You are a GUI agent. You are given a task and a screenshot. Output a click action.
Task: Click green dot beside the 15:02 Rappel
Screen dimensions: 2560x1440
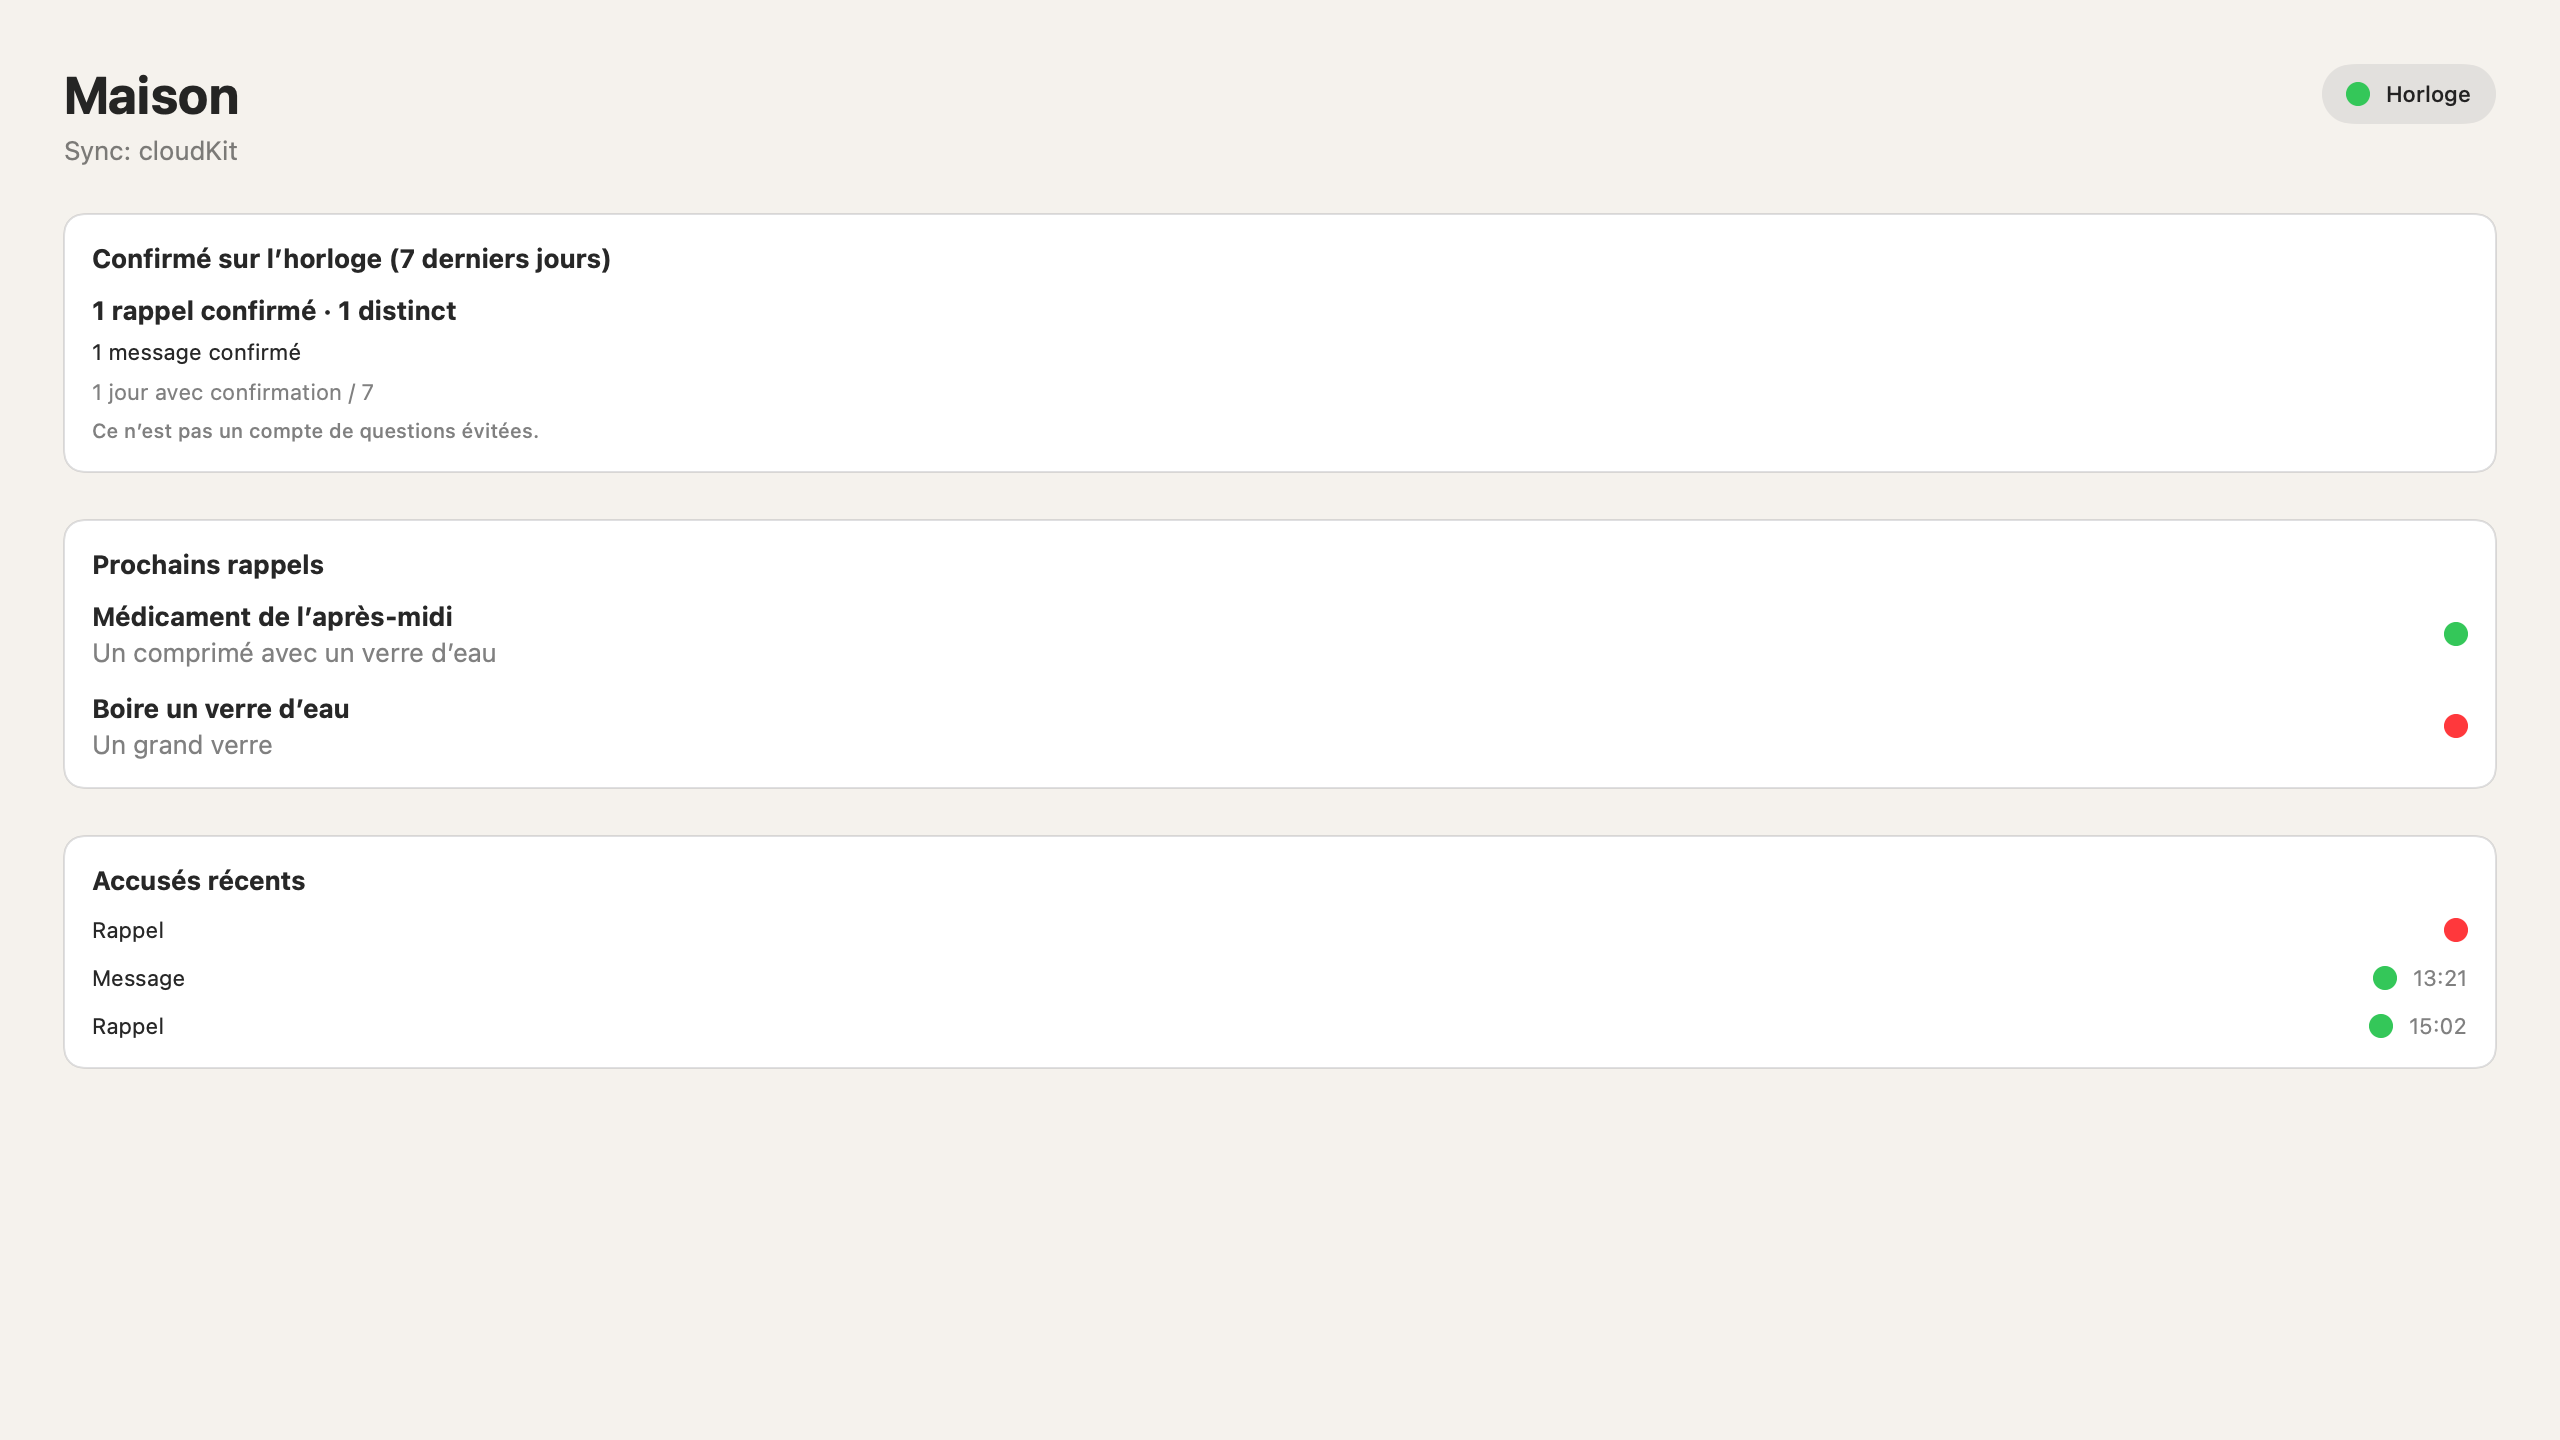(2381, 1026)
